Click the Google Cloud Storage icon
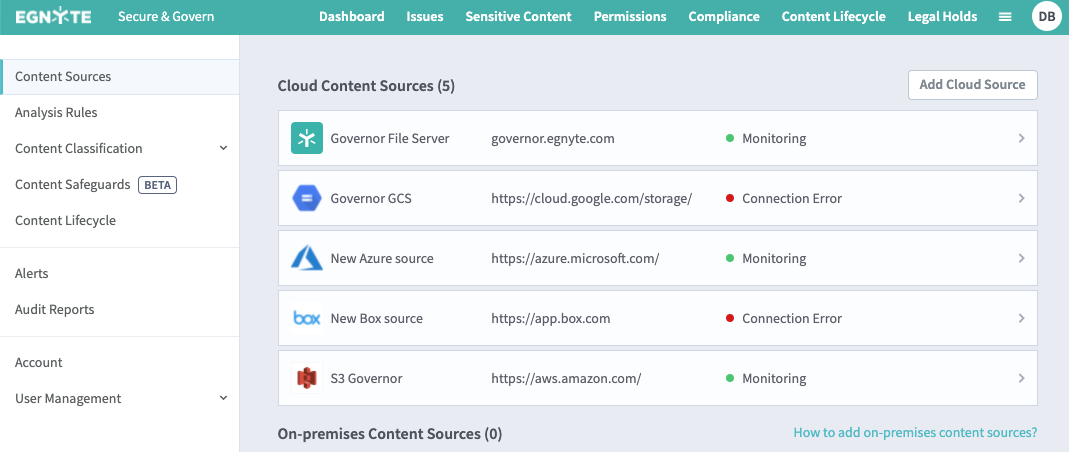Image resolution: width=1069 pixels, height=452 pixels. (x=306, y=198)
